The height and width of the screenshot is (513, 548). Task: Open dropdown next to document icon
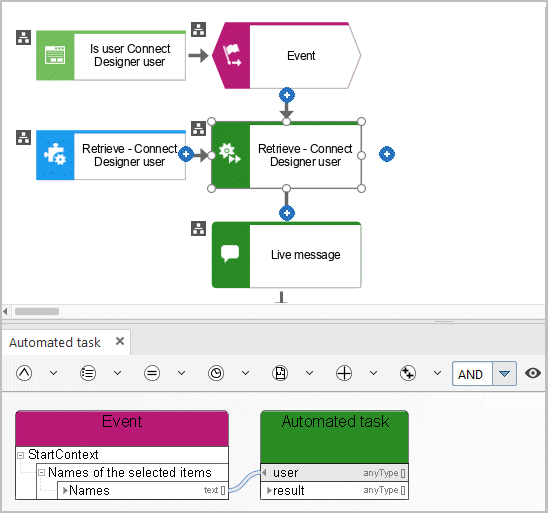tap(309, 373)
